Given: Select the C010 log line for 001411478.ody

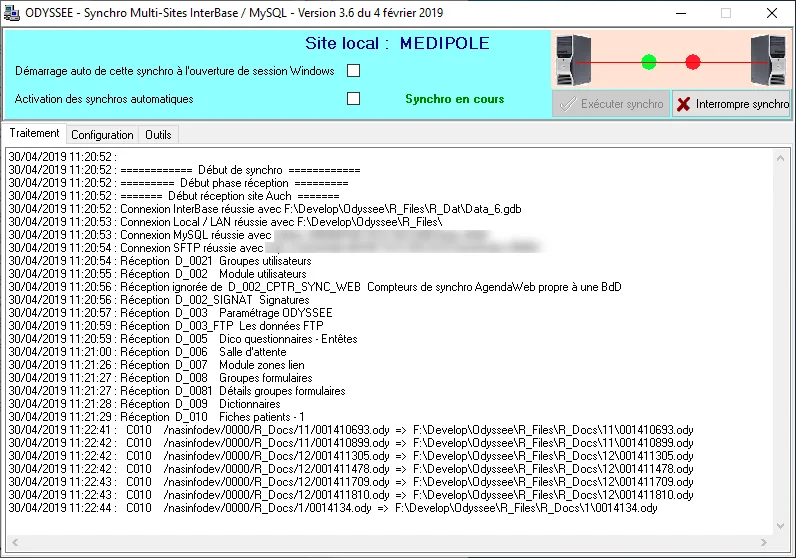Looking at the screenshot, I should (351, 469).
